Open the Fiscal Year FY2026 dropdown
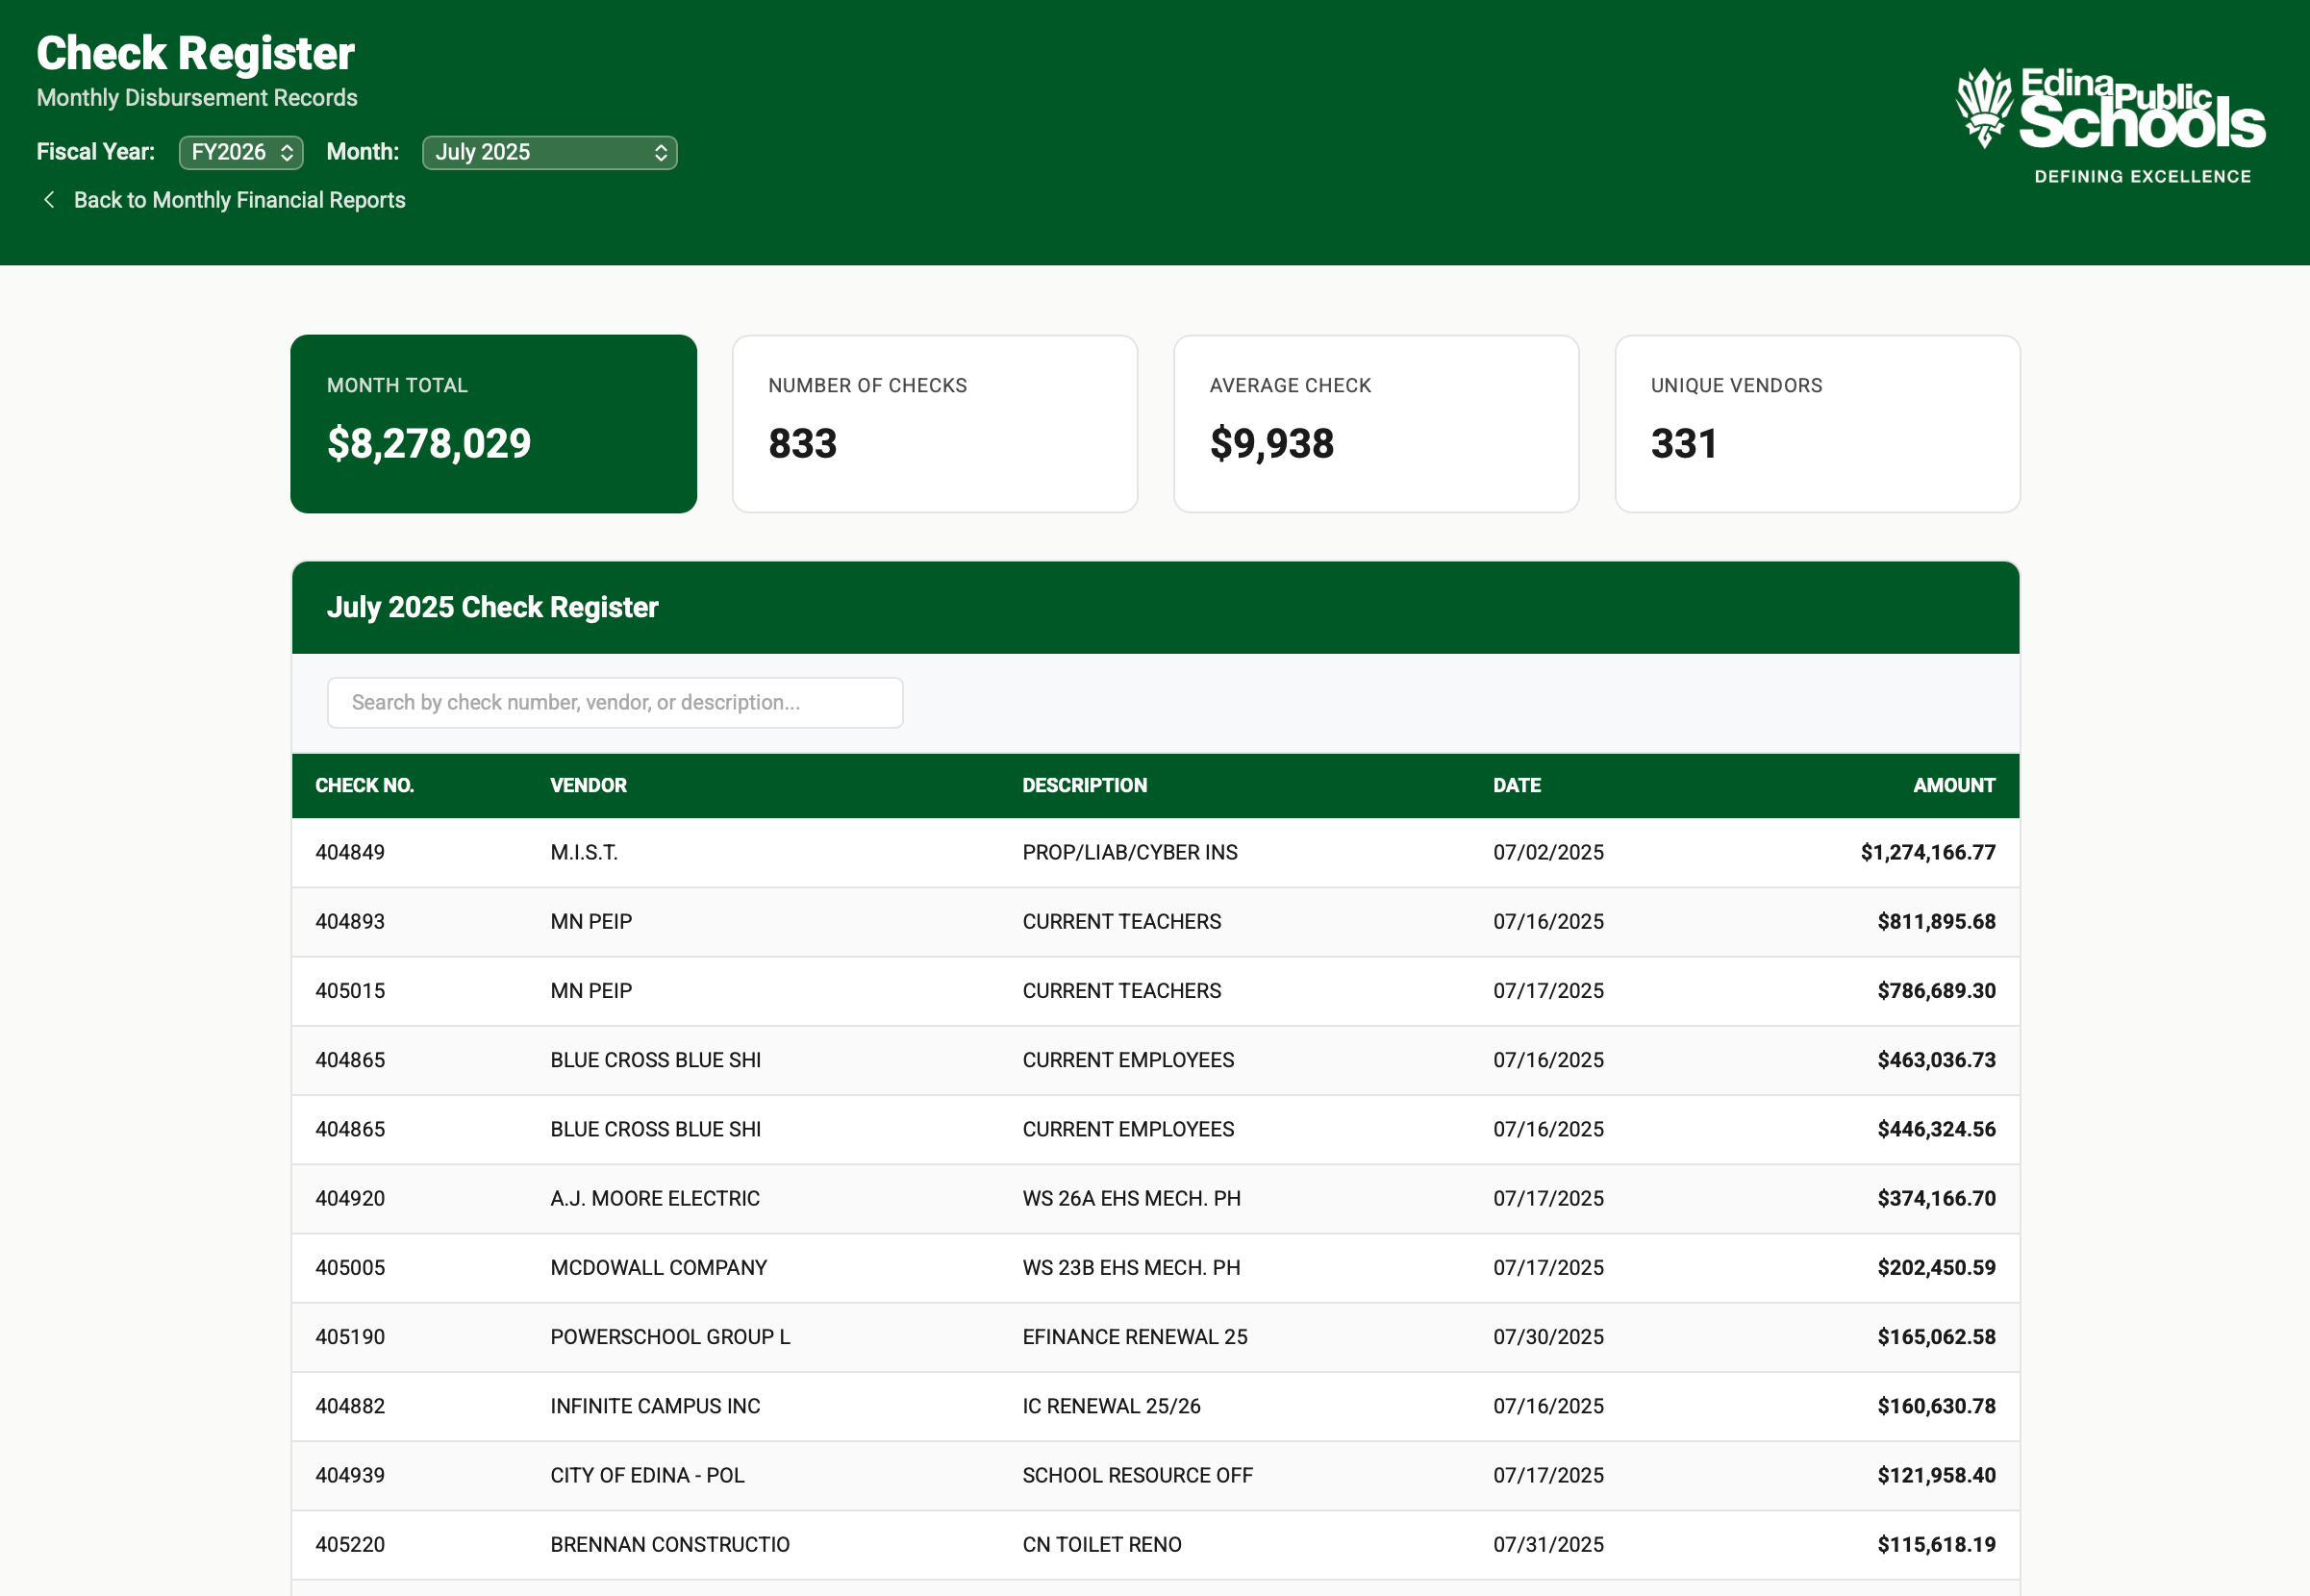 (241, 152)
